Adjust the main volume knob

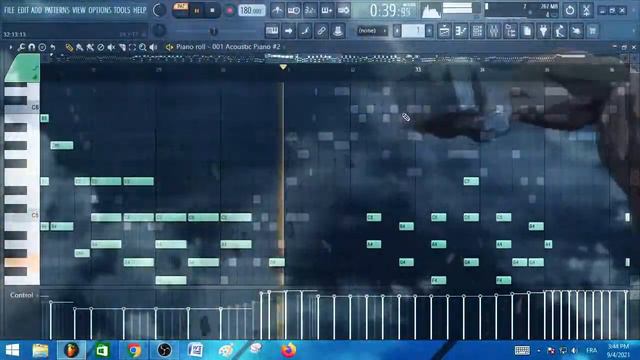click(159, 10)
